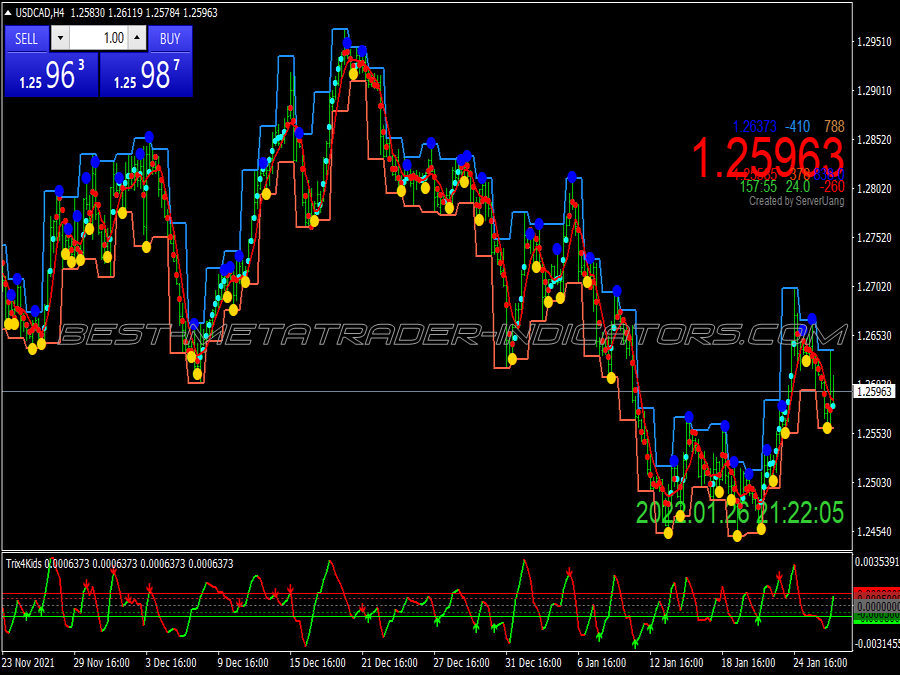Screen dimensions: 900x675
Task: Click the 31 Dec 16:00 time label
Action: click(x=533, y=662)
